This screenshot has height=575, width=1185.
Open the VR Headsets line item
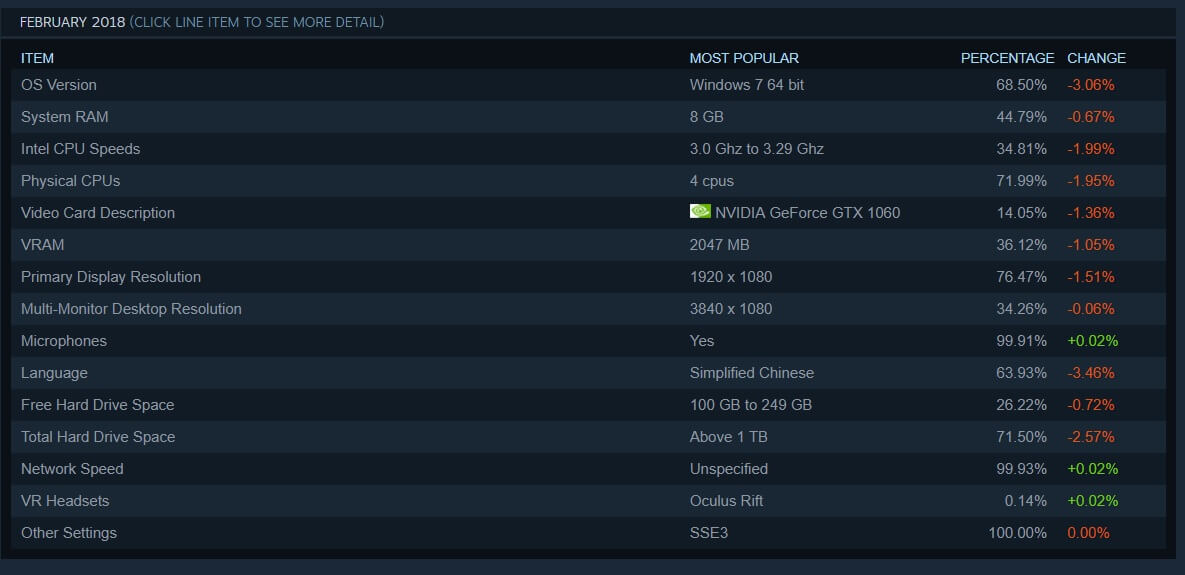[x=65, y=501]
